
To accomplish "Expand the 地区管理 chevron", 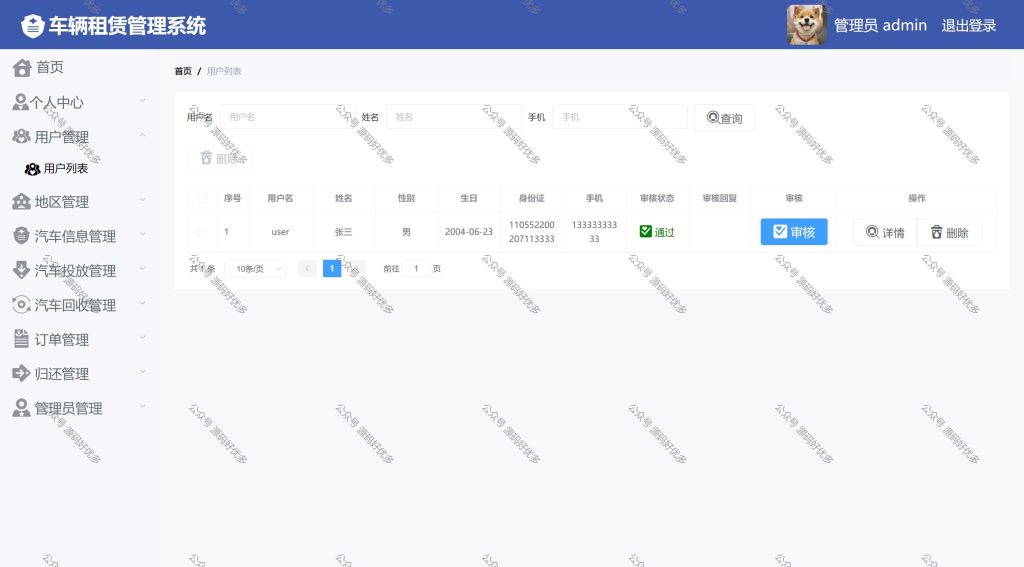I will (x=142, y=200).
